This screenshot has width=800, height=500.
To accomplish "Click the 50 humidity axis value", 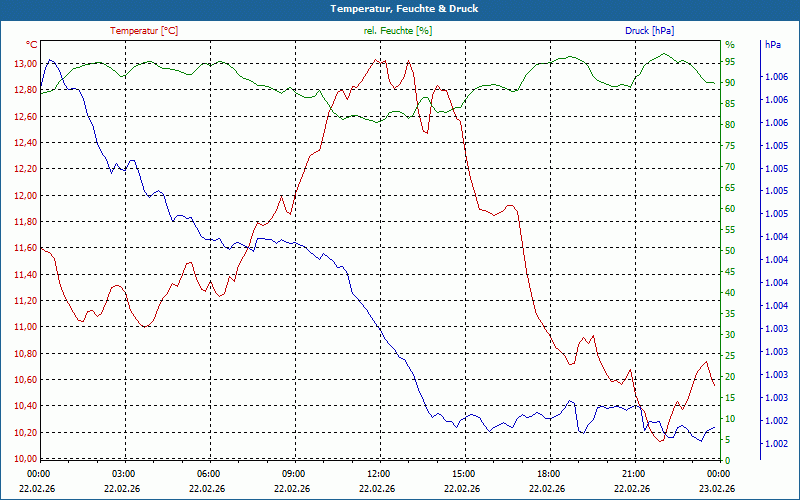I will (730, 251).
